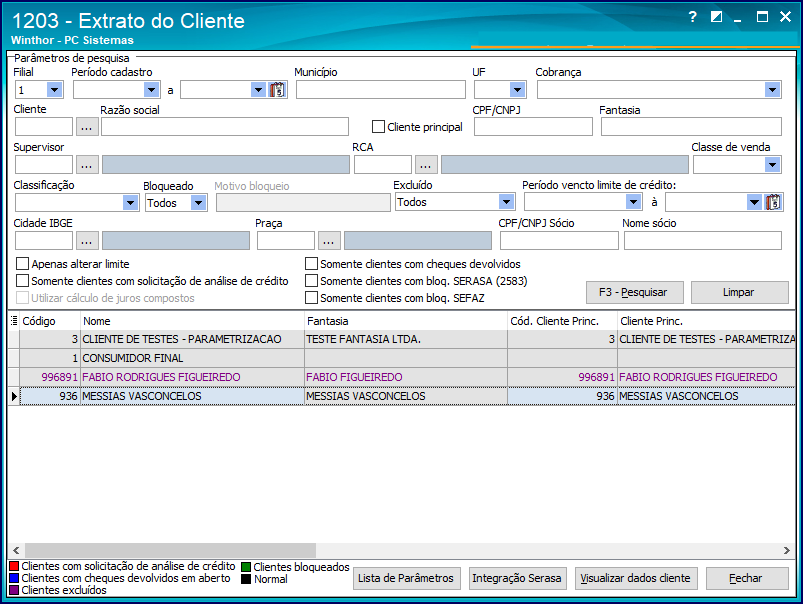This screenshot has width=803, height=604.
Task: Check Somente clientes com bloq. SERASA
Action: [x=311, y=281]
